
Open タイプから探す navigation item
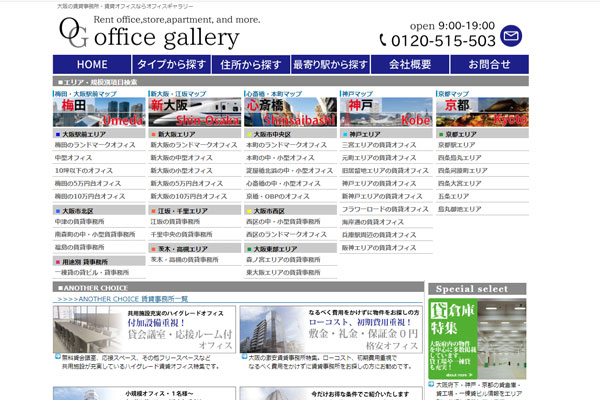coord(171,64)
